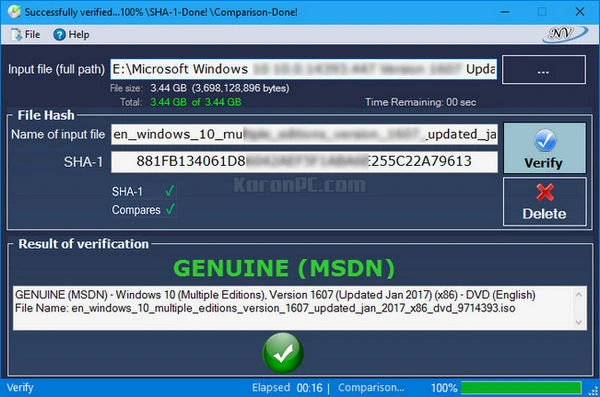600x397 pixels.
Task: Click the File Name iso line in results
Action: click(x=265, y=308)
